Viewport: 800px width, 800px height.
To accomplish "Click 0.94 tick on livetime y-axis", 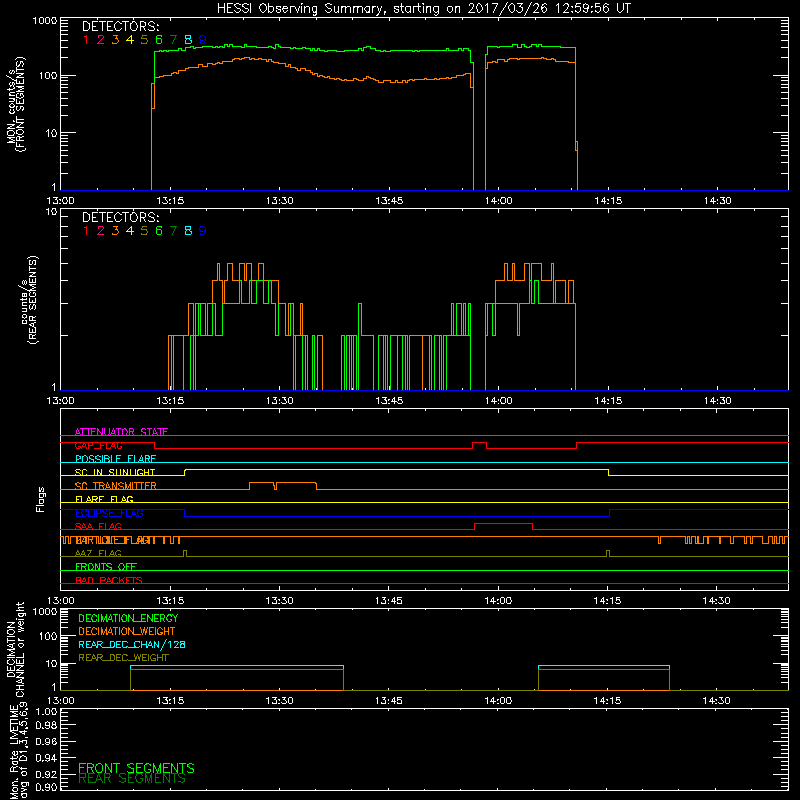I will [46, 758].
